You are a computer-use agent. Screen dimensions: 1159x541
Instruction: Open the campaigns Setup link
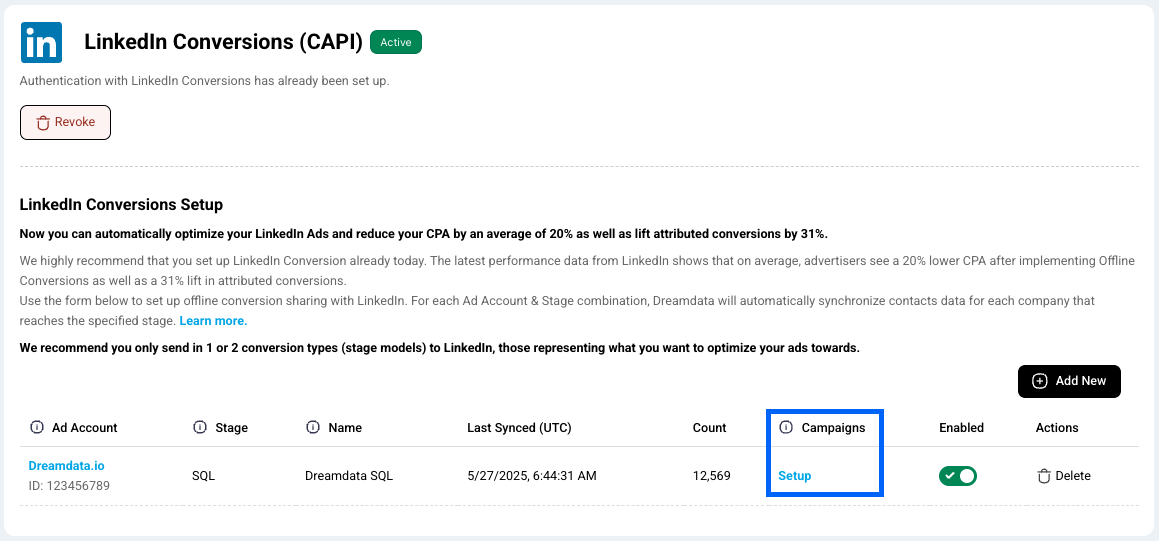pos(795,476)
